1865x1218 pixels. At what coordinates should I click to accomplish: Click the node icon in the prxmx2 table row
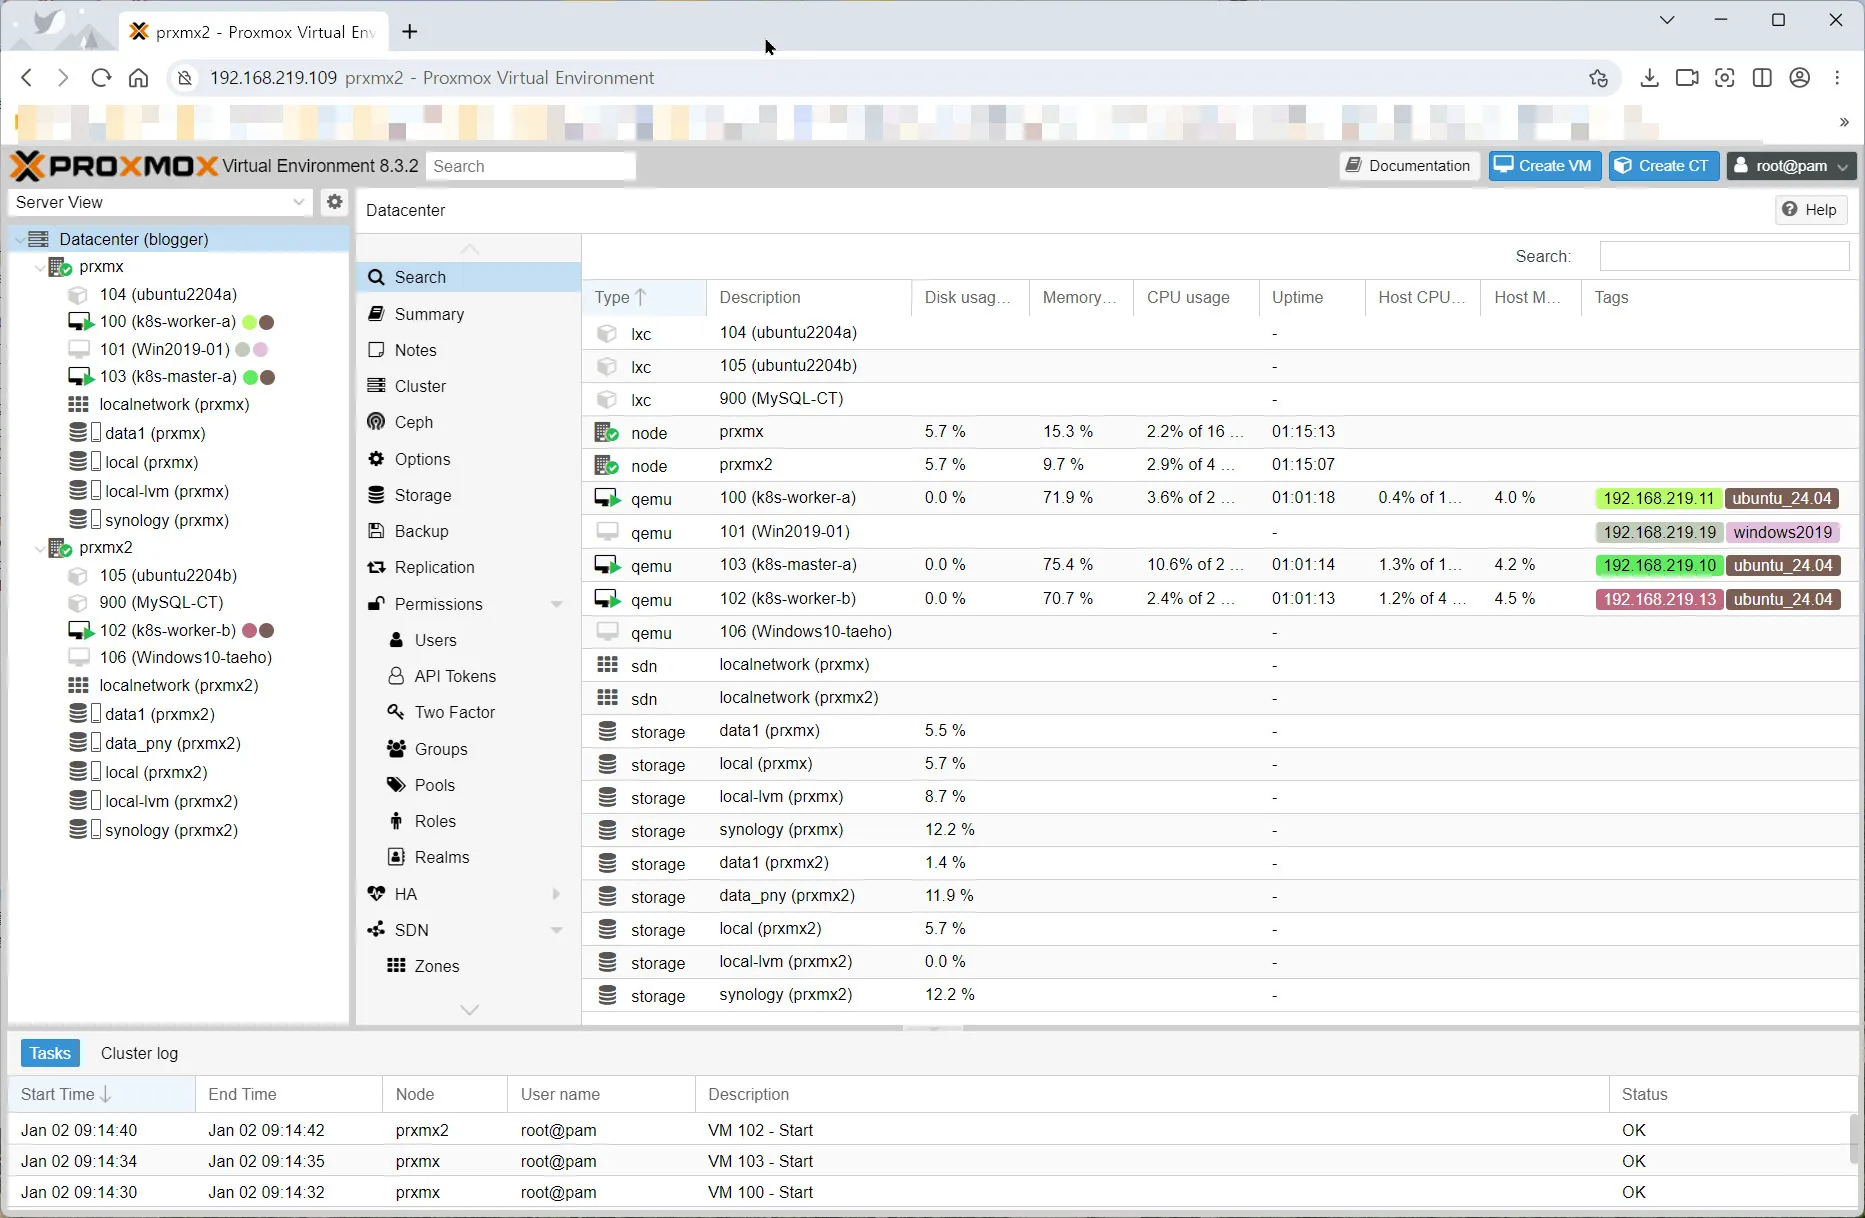pyautogui.click(x=607, y=465)
